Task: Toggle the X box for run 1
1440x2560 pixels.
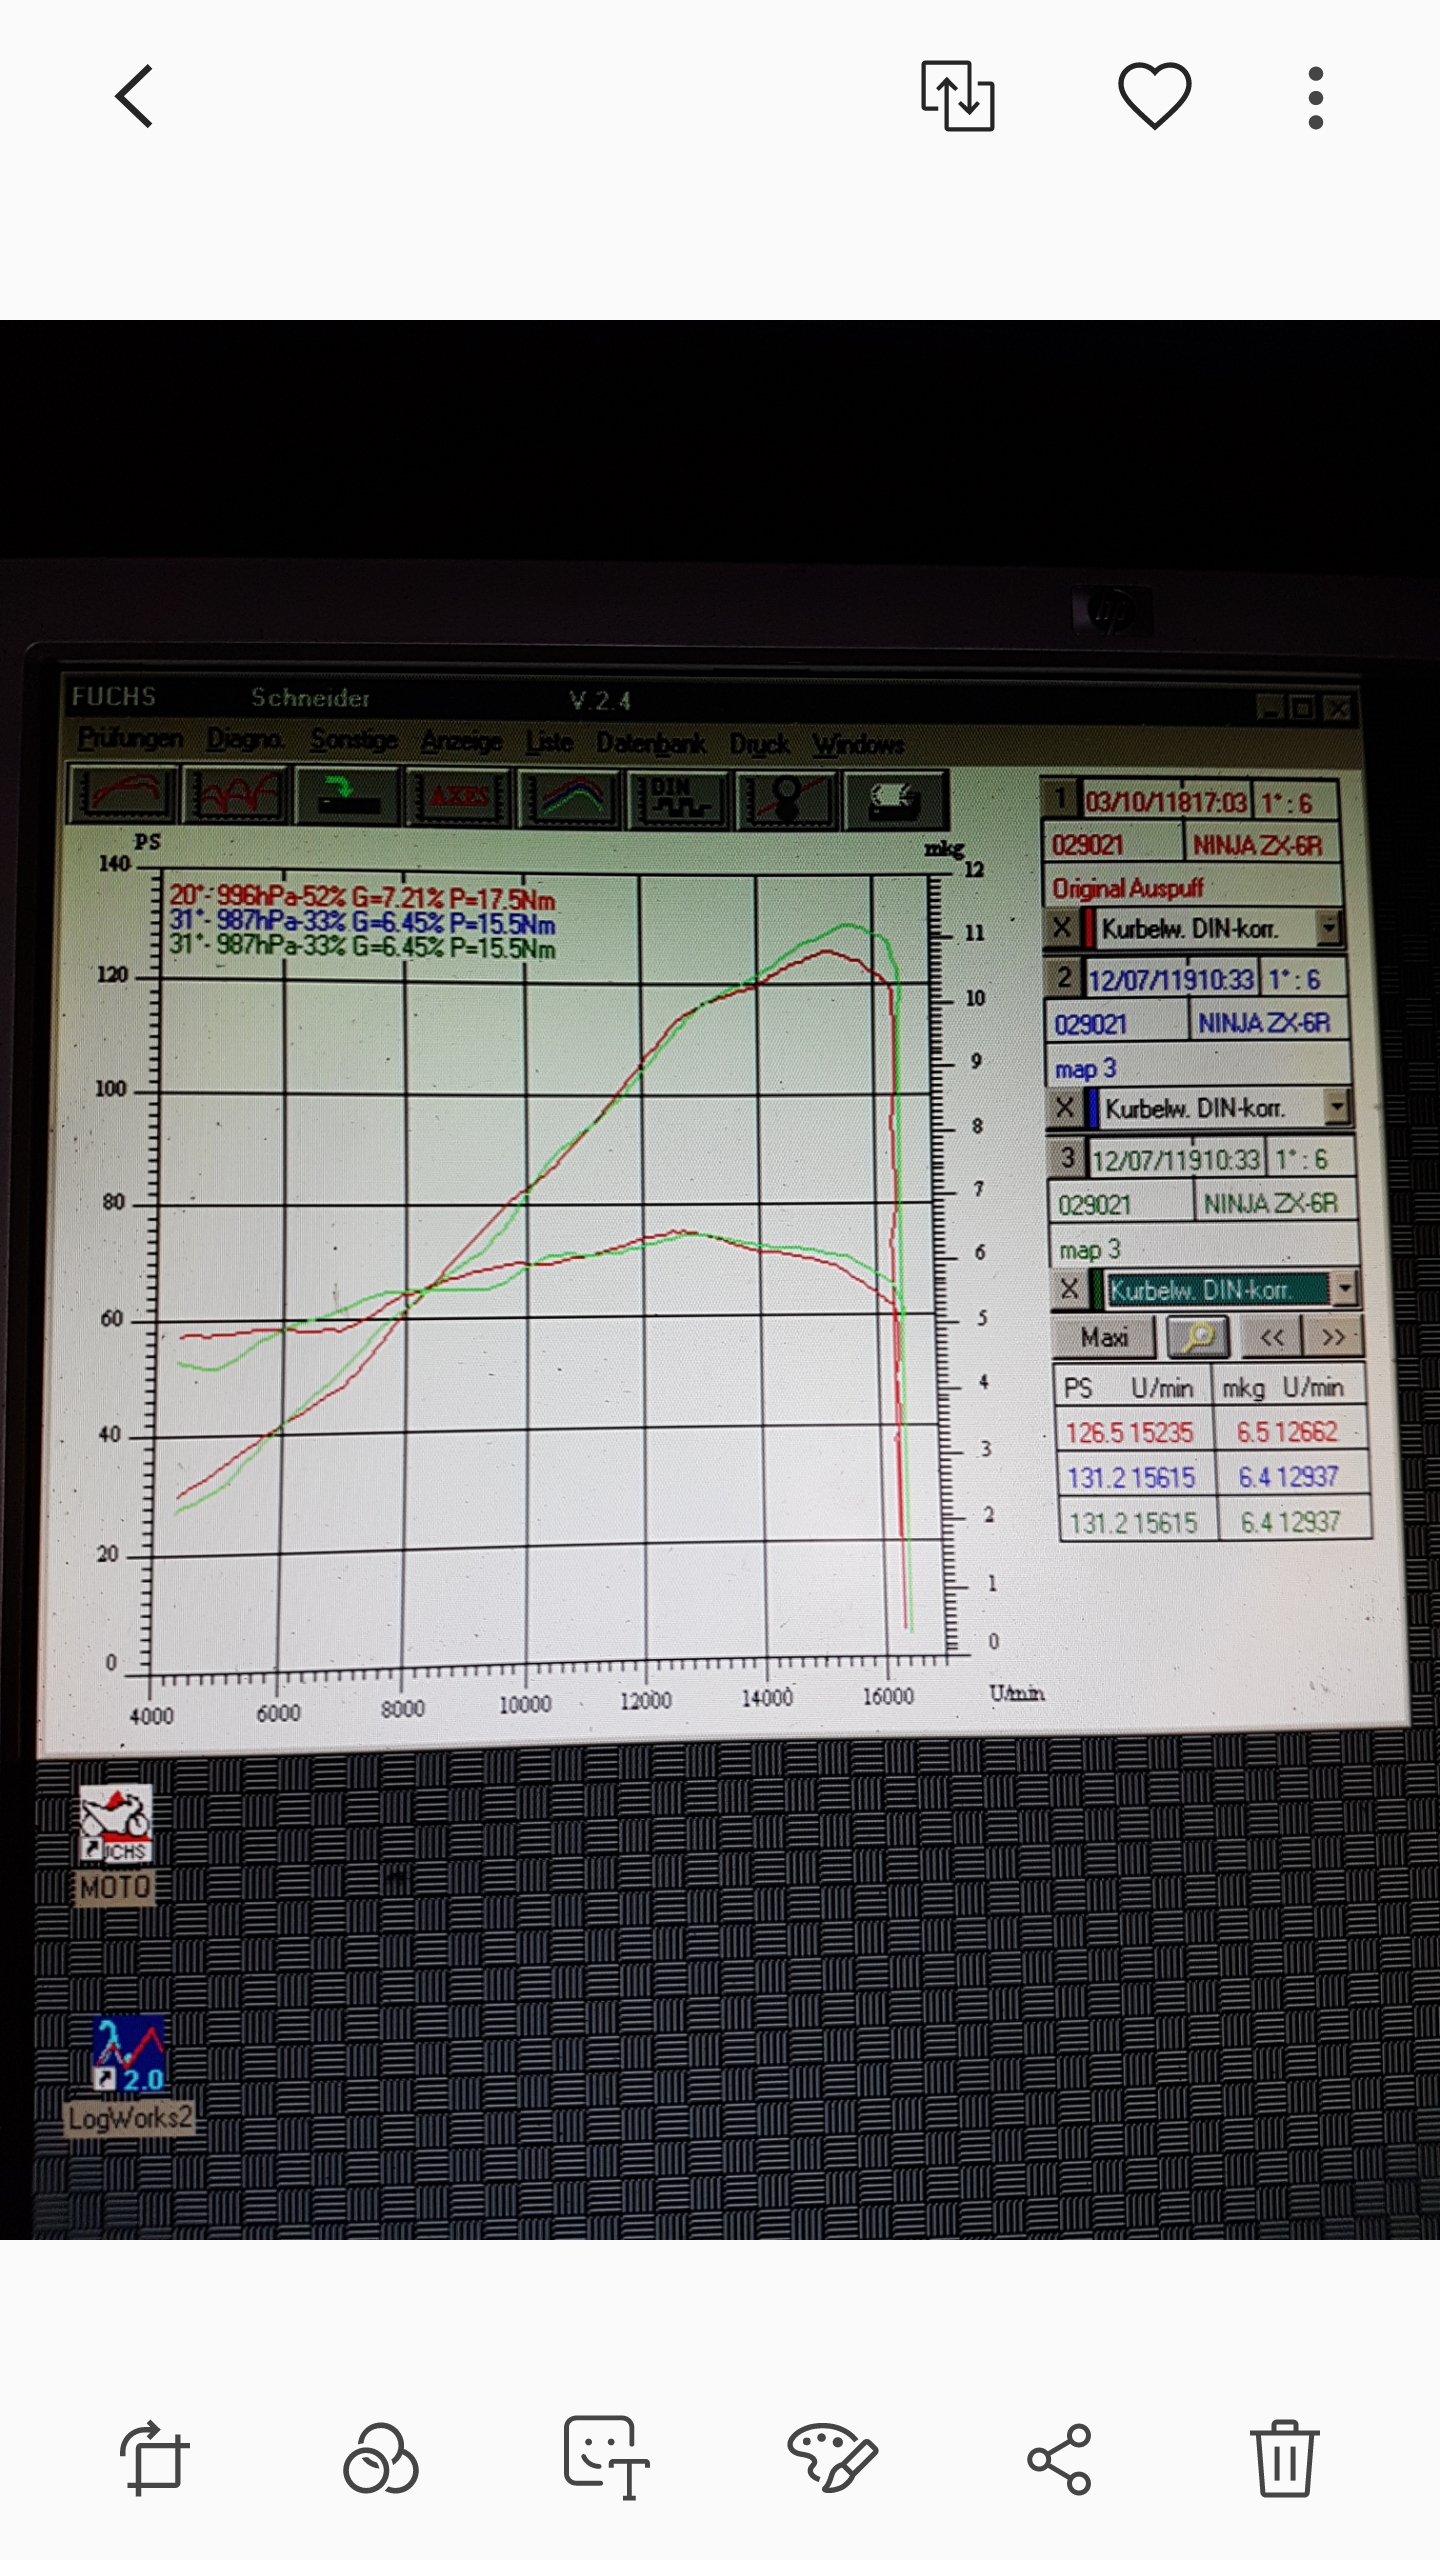Action: [x=1060, y=929]
